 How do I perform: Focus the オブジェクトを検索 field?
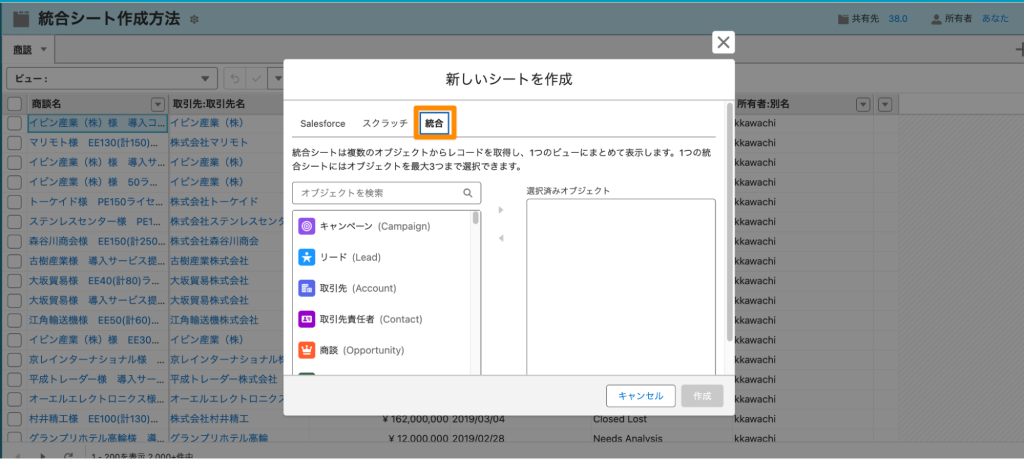[387, 193]
